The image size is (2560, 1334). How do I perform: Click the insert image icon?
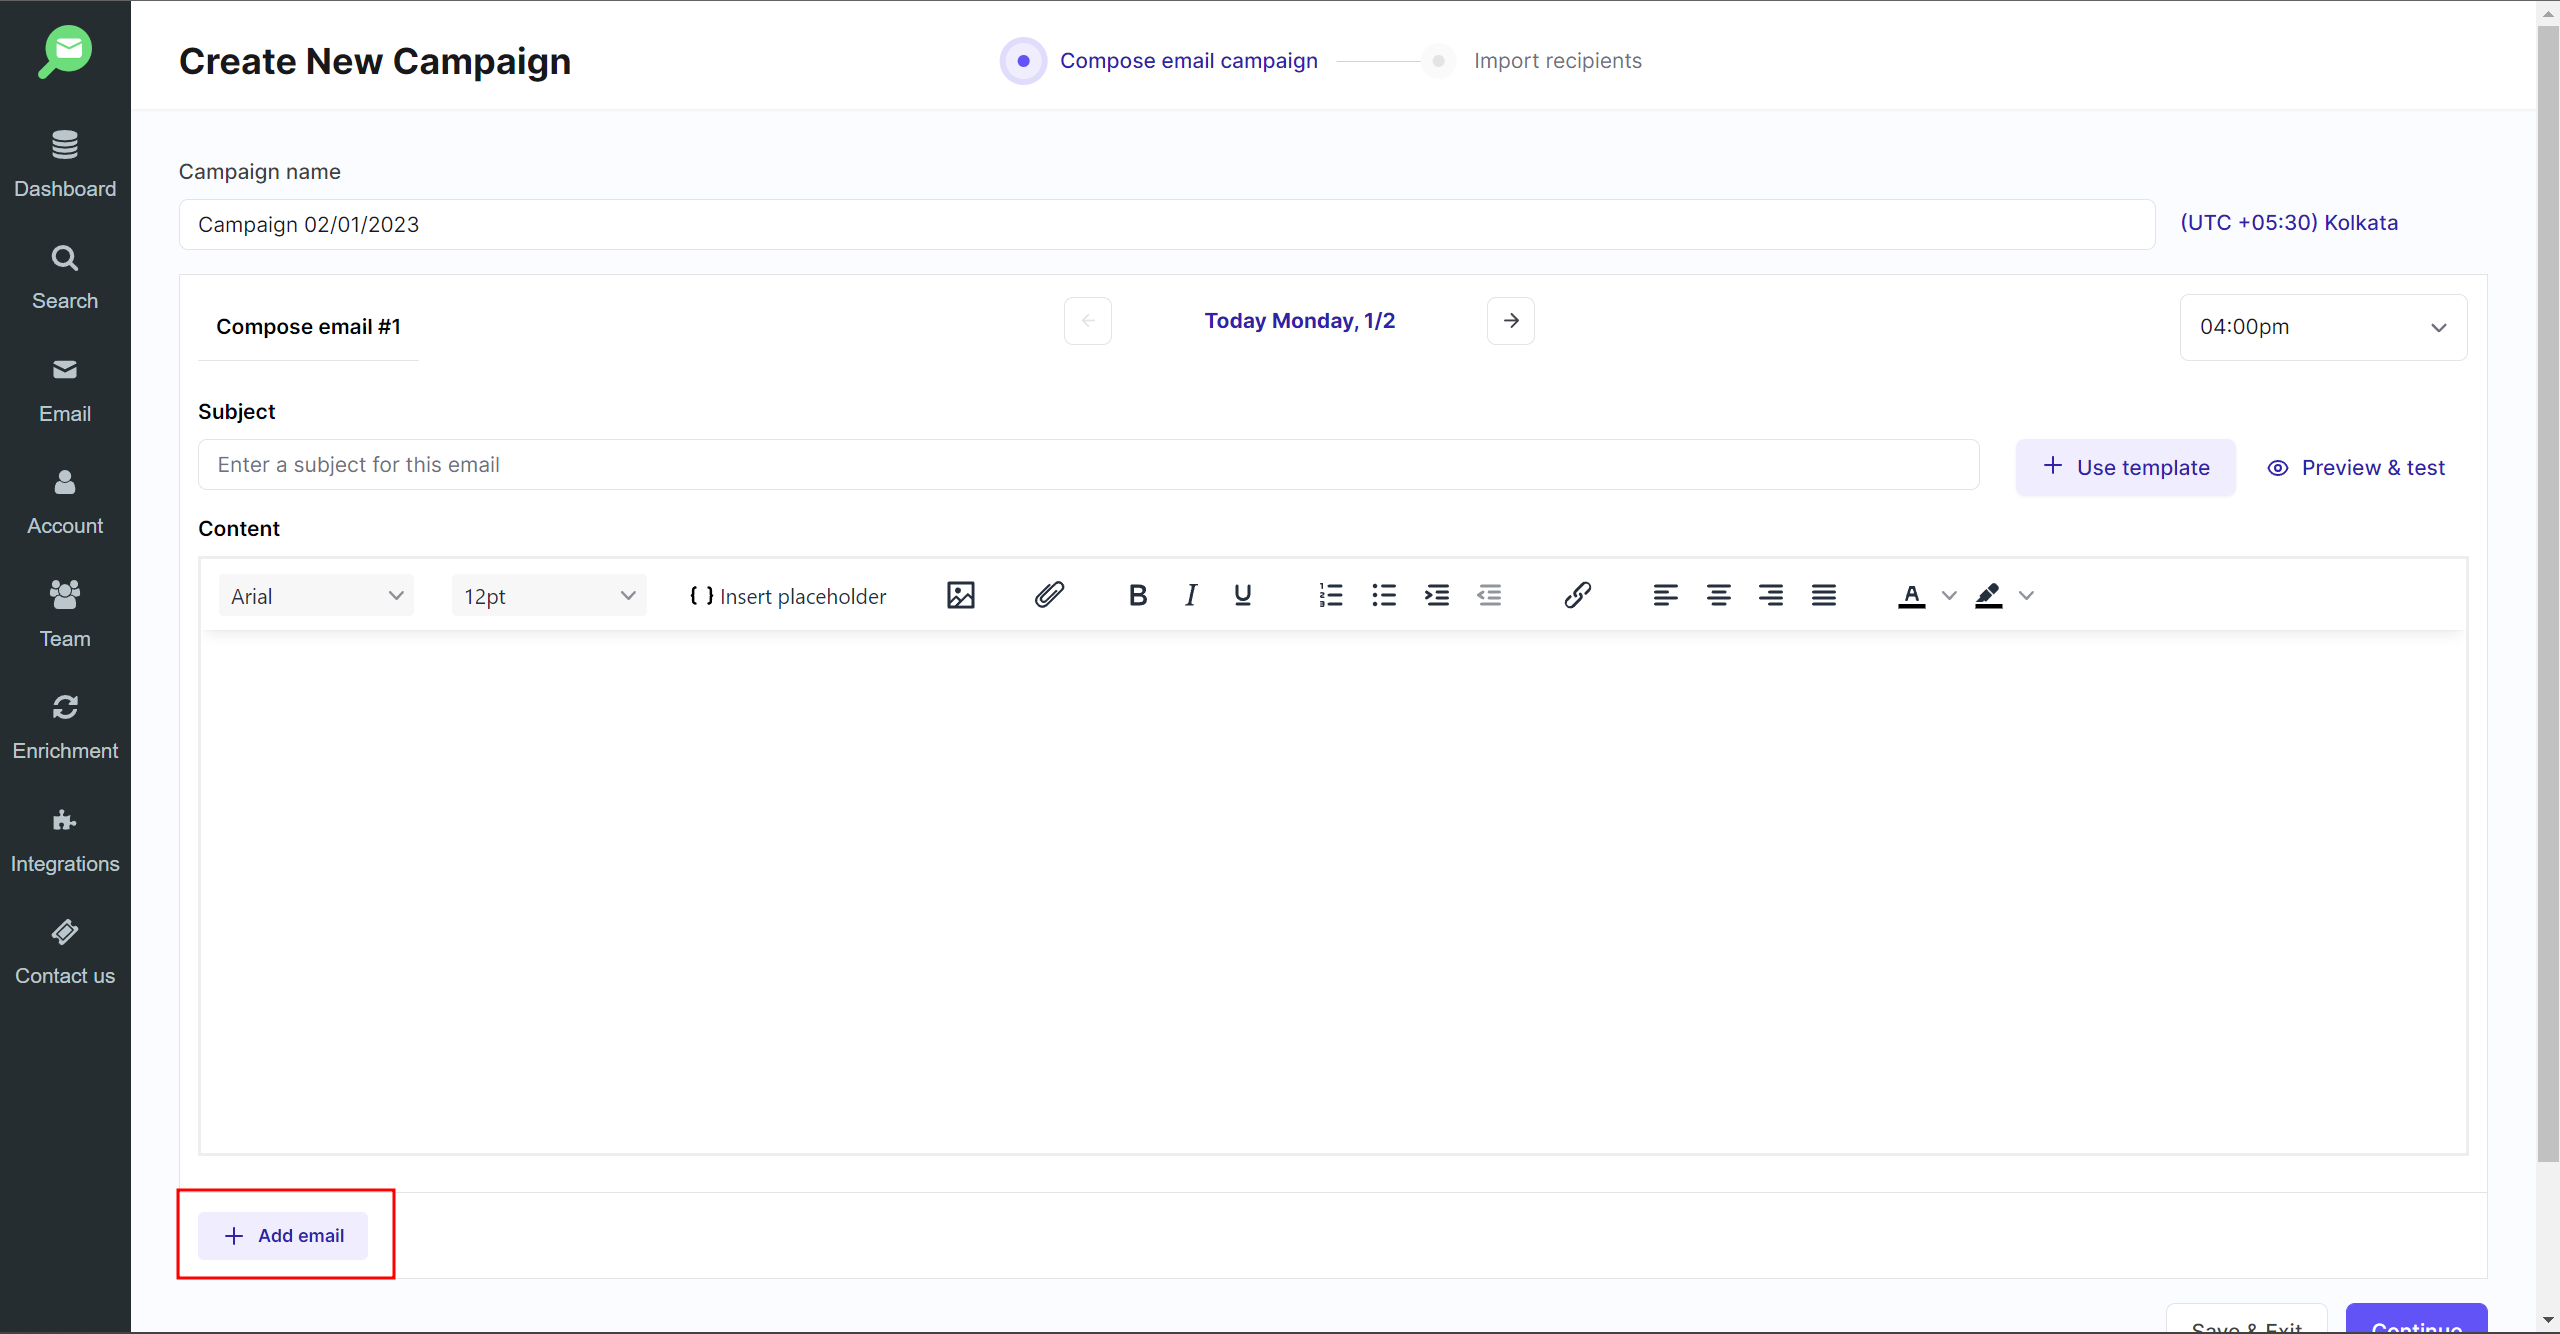[960, 596]
